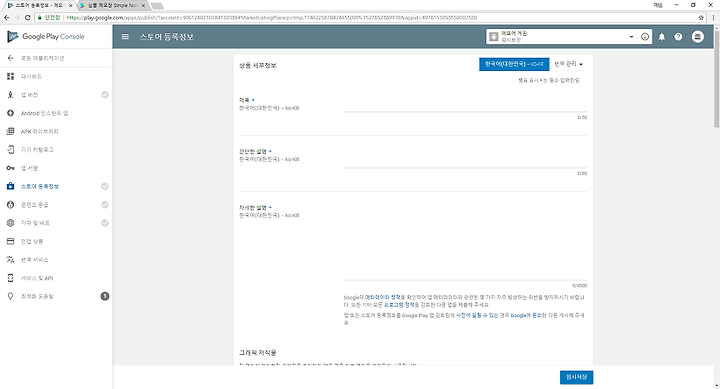Open the dashboard (대시보드) sidebar icon
720x389 pixels.
tap(11, 76)
